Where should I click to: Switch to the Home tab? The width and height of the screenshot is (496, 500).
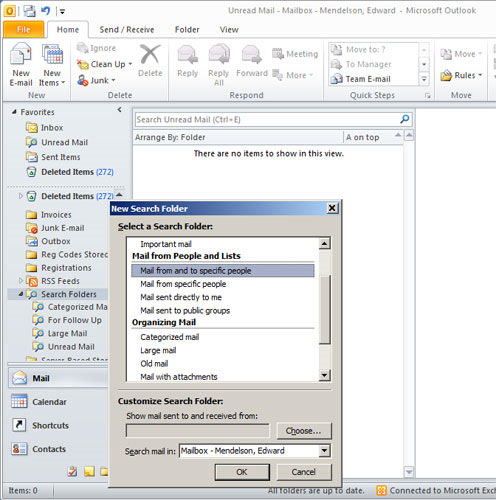pos(68,29)
